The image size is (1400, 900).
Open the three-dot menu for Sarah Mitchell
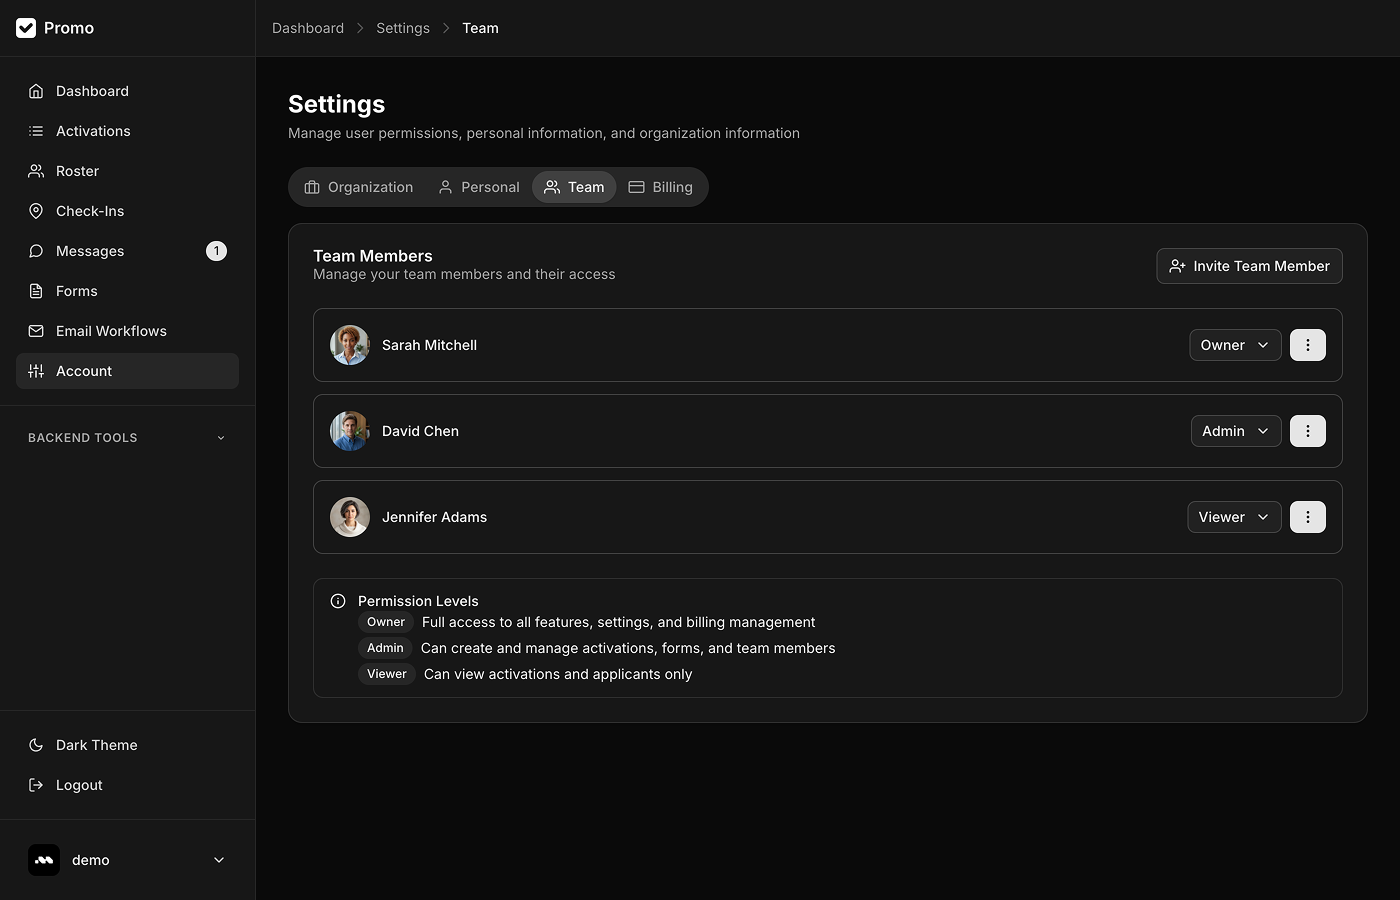pyautogui.click(x=1307, y=345)
